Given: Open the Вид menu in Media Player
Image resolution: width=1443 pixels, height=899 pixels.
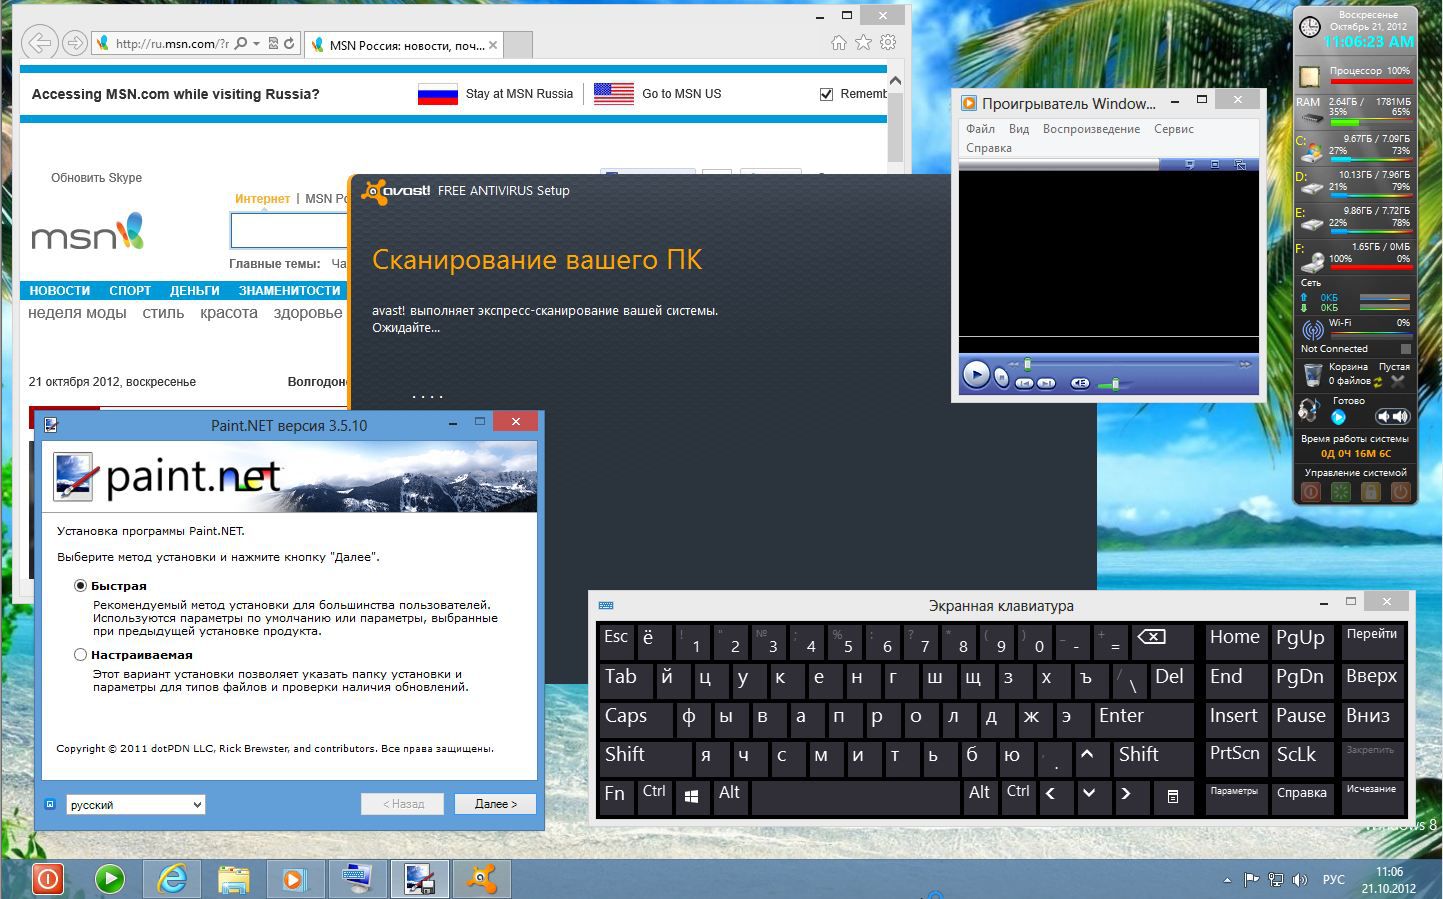Looking at the screenshot, I should coord(1018,129).
